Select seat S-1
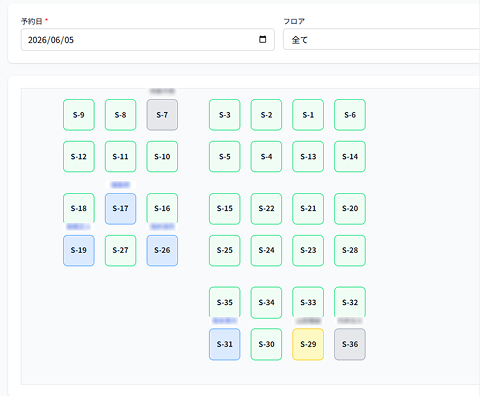 point(308,115)
